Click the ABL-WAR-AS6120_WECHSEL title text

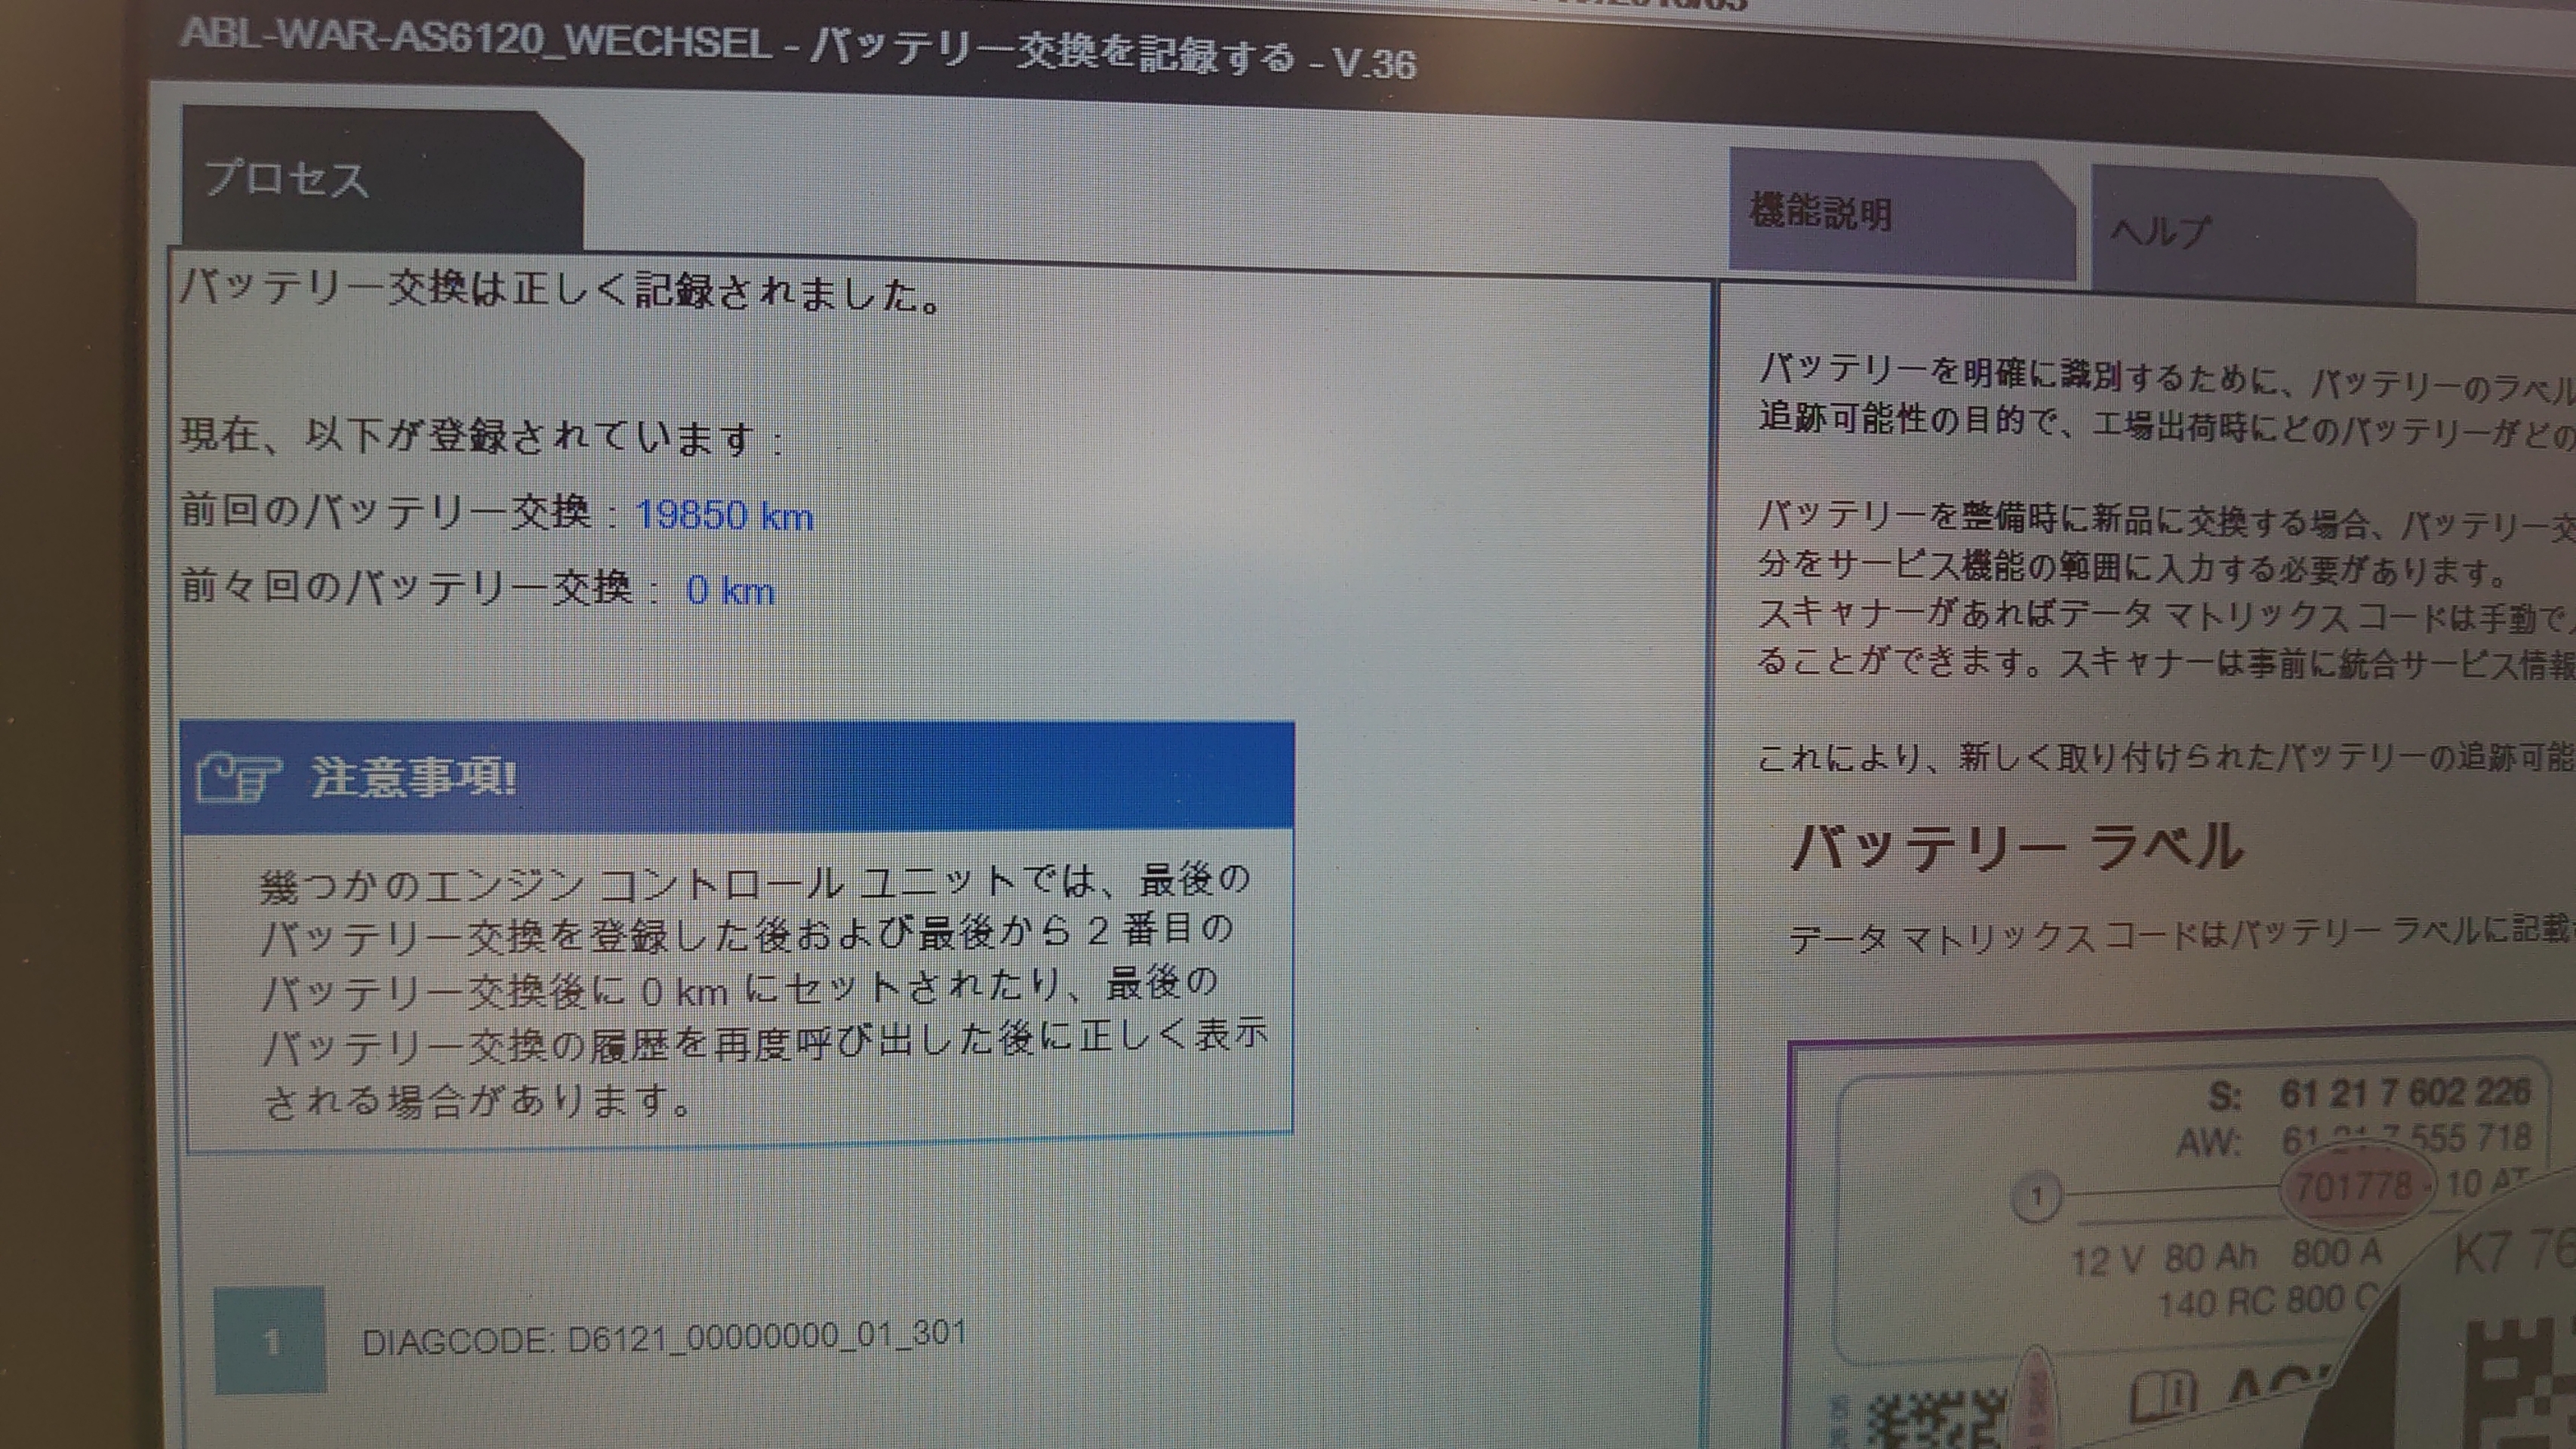(x=476, y=38)
